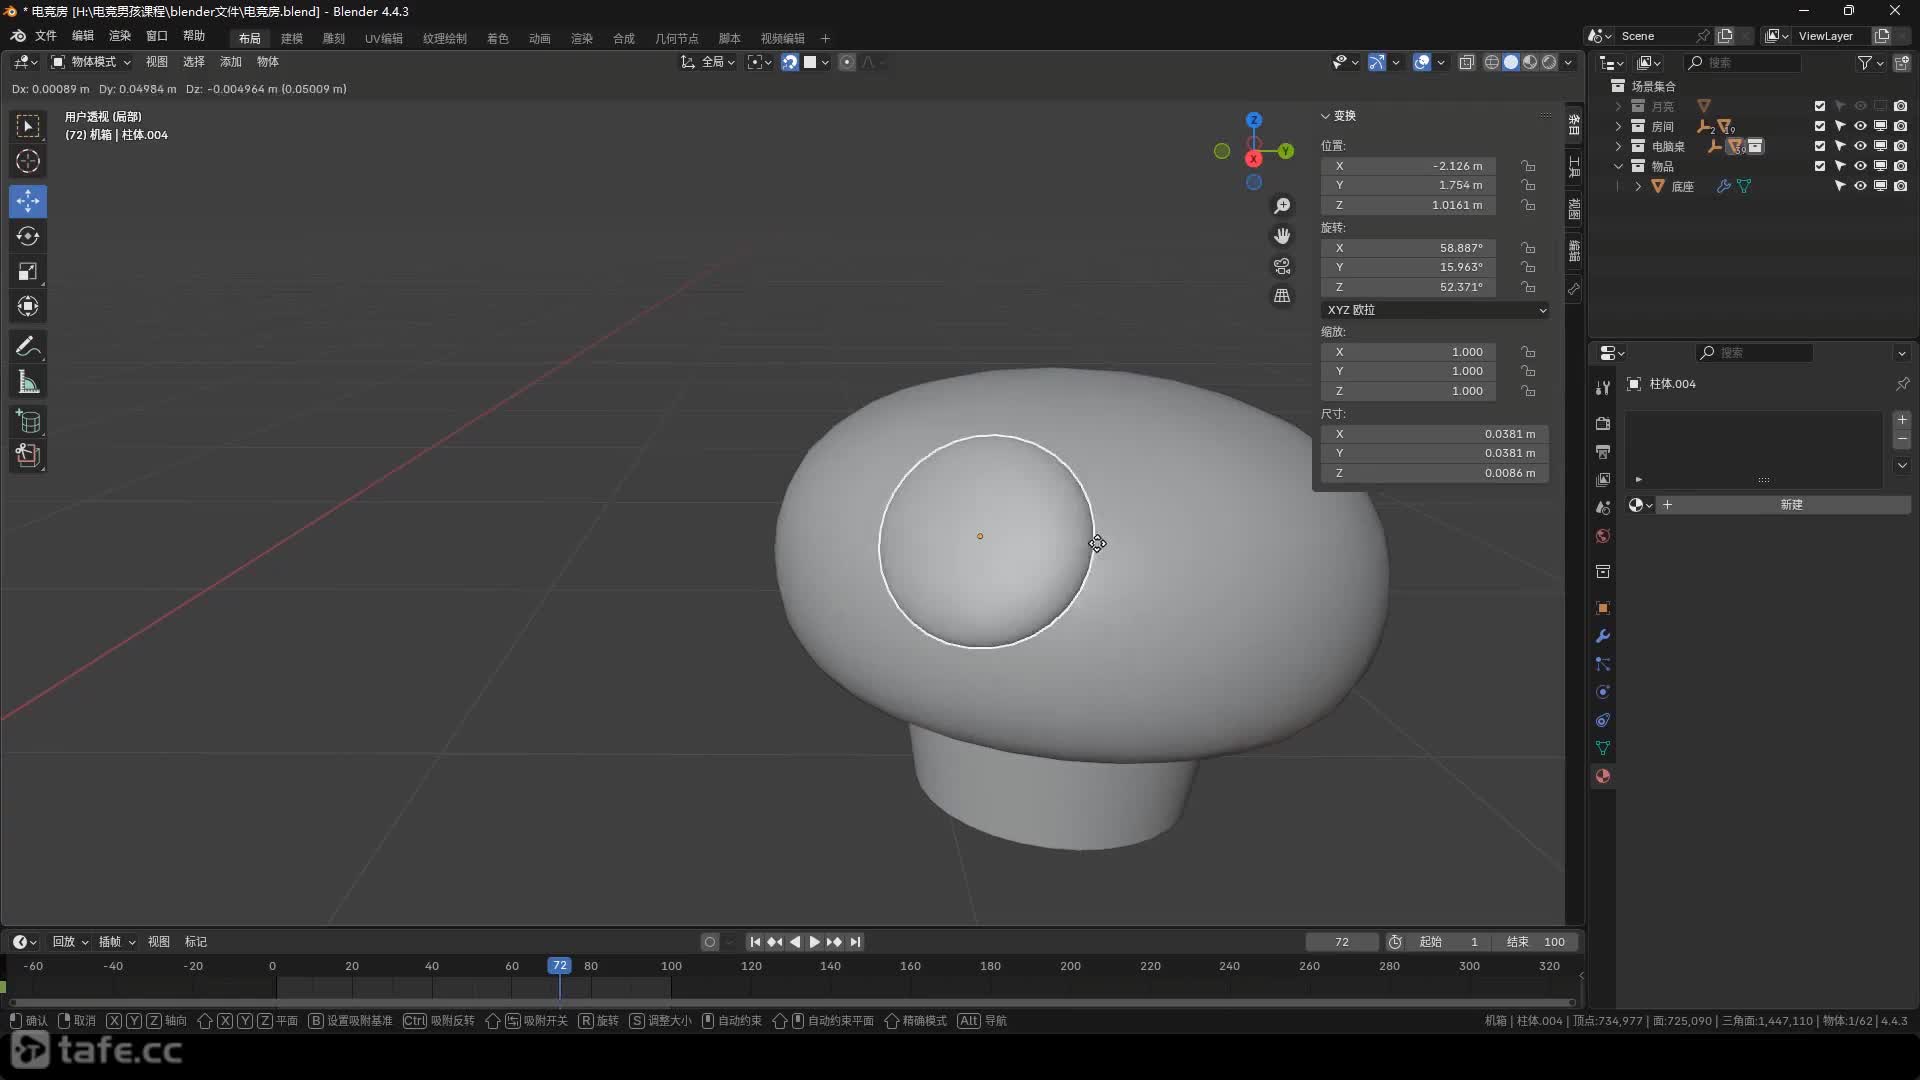1920x1080 pixels.
Task: Switch to the 建模 workspace tab
Action: (291, 38)
